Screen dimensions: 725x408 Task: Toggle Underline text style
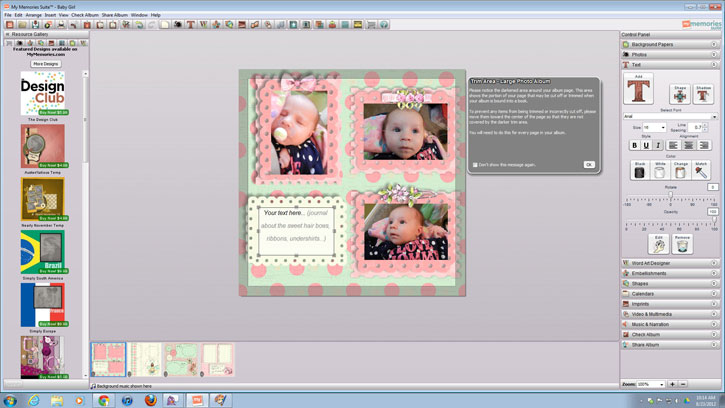pyautogui.click(x=646, y=145)
